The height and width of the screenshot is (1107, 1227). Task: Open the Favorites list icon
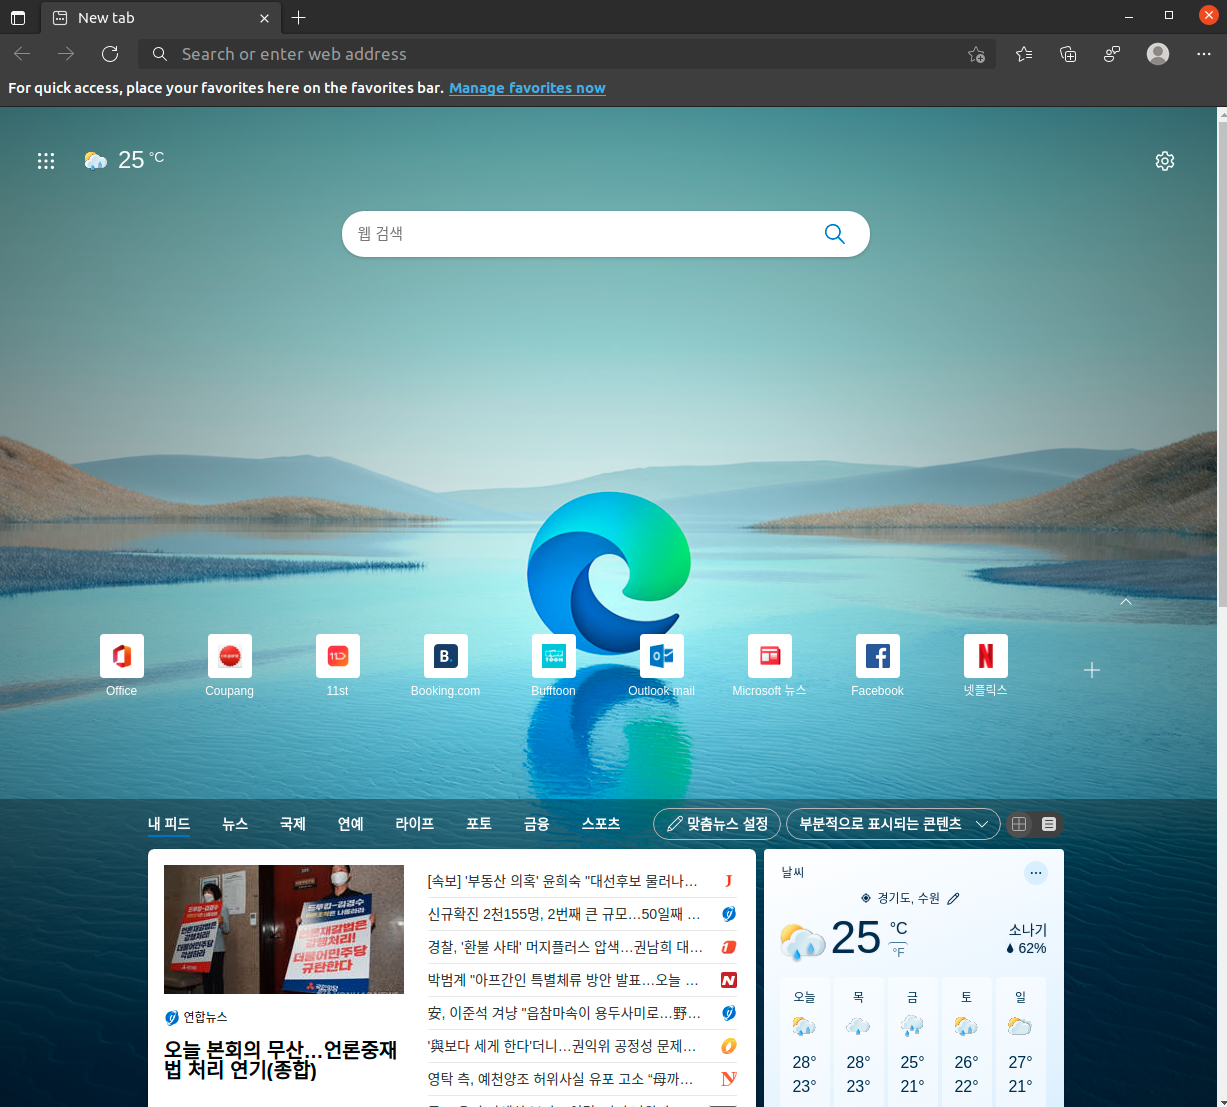[x=1024, y=54]
